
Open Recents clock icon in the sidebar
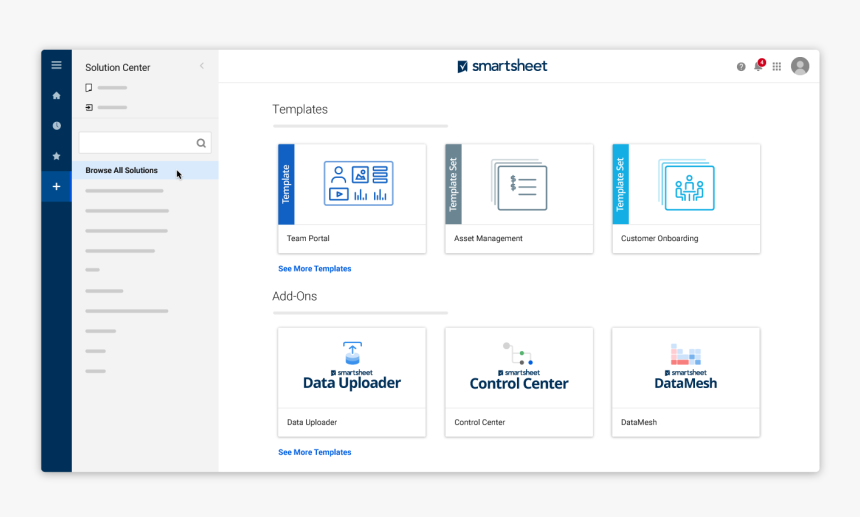coord(56,126)
